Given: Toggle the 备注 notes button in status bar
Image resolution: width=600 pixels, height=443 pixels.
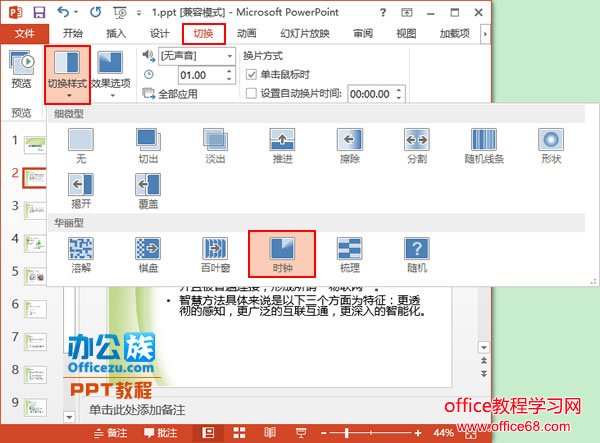Looking at the screenshot, I should (x=111, y=433).
